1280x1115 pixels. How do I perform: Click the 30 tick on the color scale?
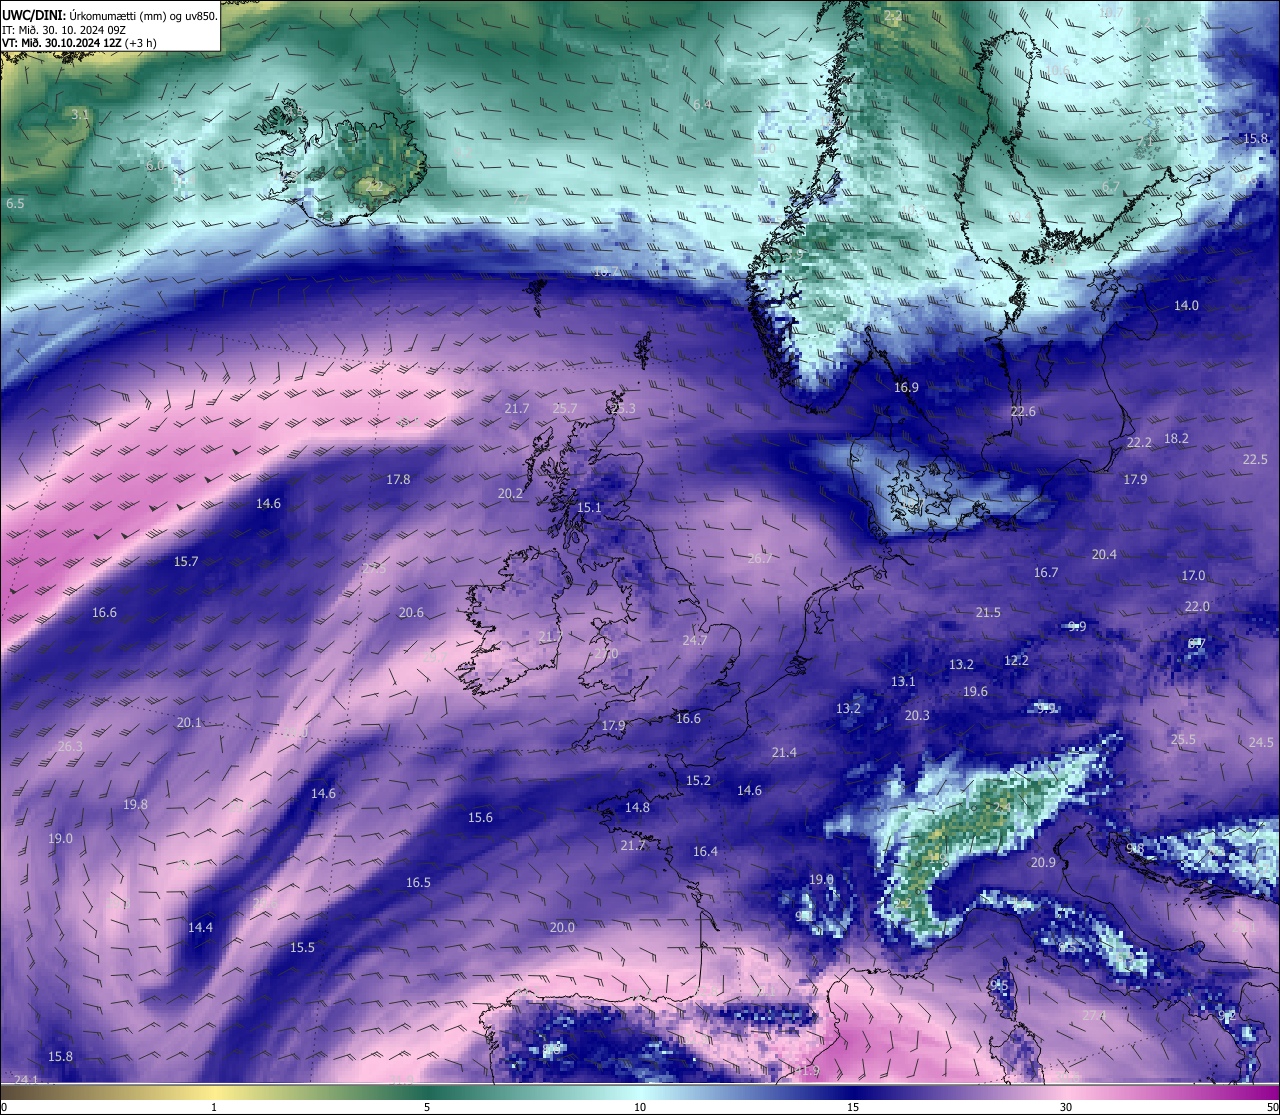tap(1066, 1107)
